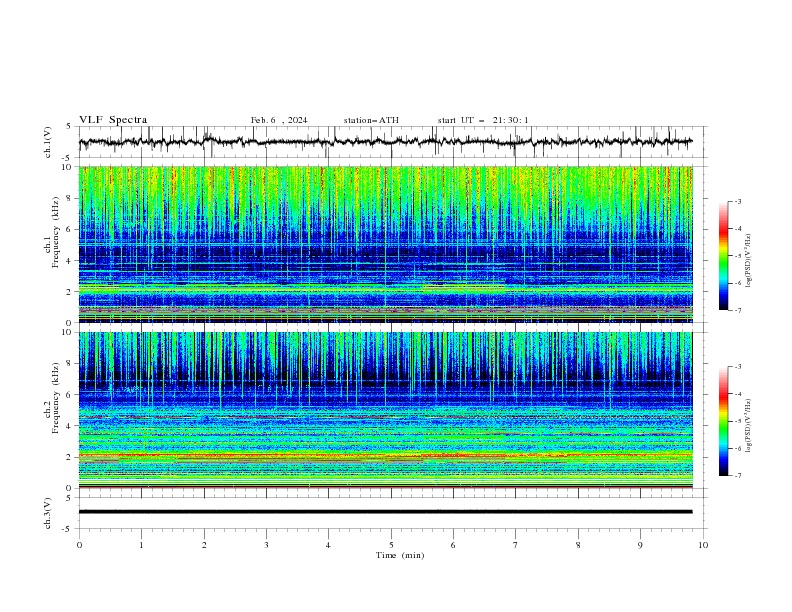Click time axis tick label "5"
The image size is (792, 612).
[391, 545]
